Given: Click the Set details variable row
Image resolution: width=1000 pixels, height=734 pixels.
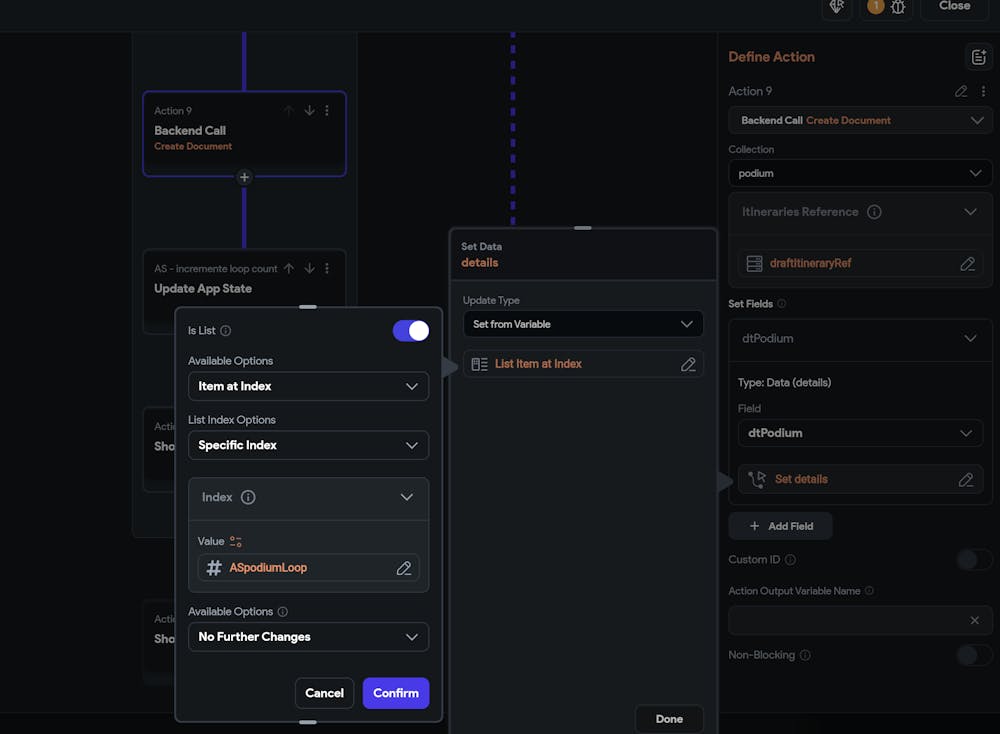Looking at the screenshot, I should coord(860,480).
